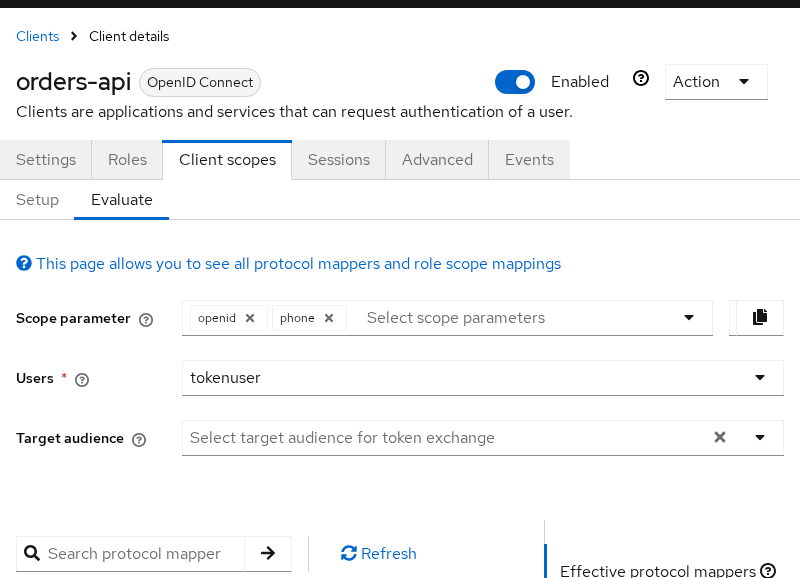Expand the scope parameters dropdown arrow
The height and width of the screenshot is (578, 800).
(x=689, y=317)
